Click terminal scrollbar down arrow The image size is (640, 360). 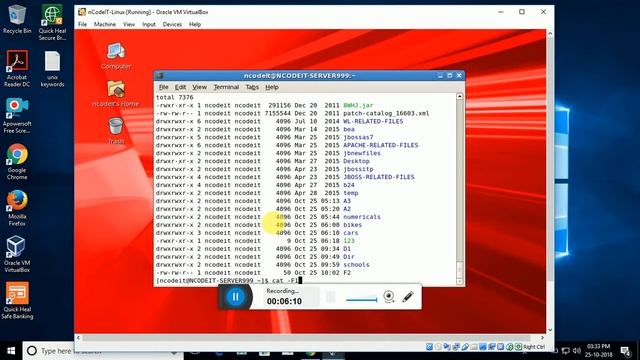tap(460, 281)
